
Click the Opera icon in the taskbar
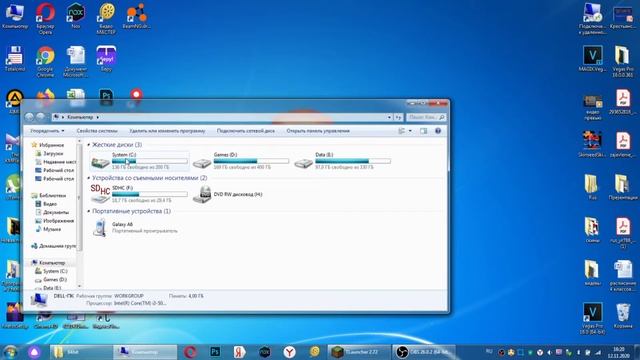coord(190,352)
